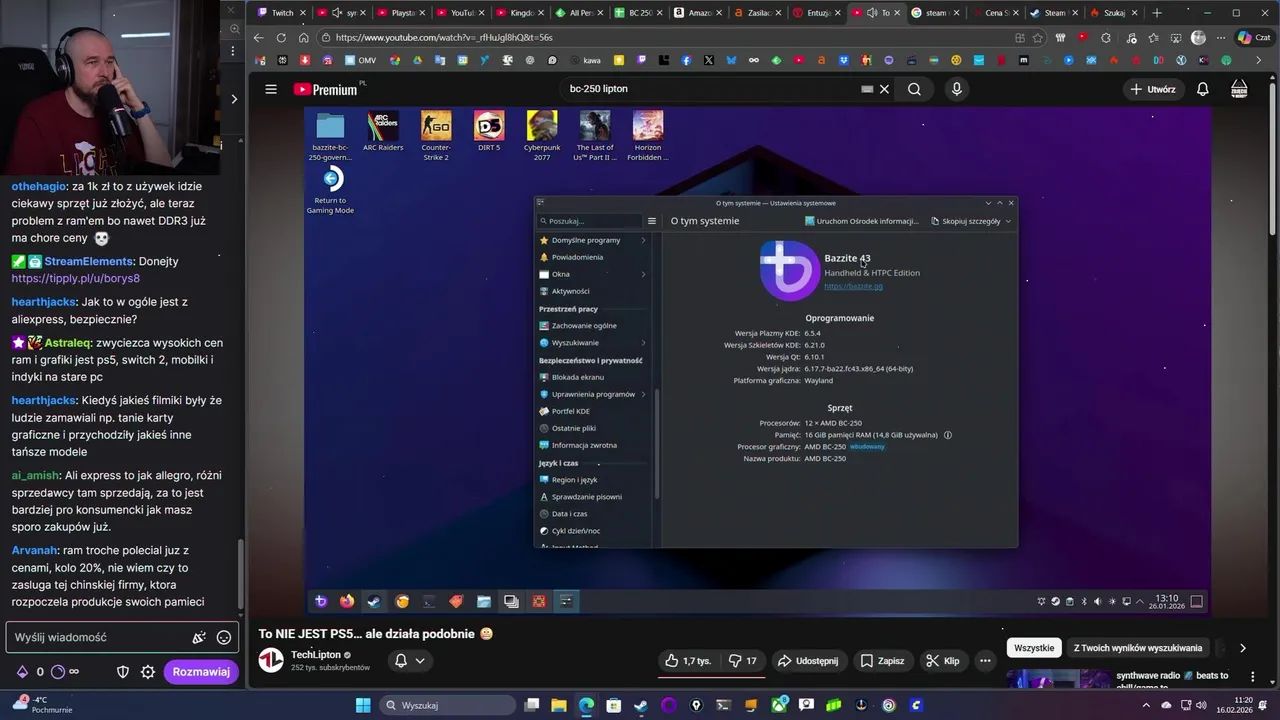1280x720 pixels.
Task: Open synthwave radio suggested video thumbnail
Action: pyautogui.click(x=1056, y=679)
